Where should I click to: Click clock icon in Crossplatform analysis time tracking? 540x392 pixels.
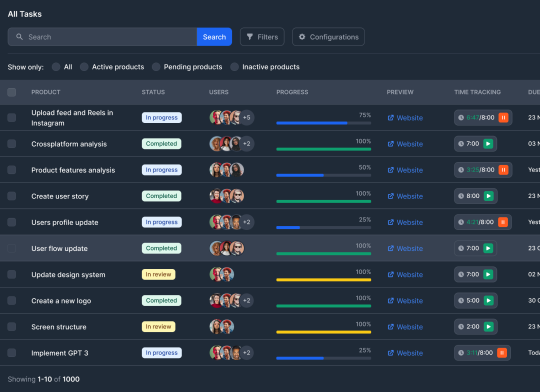(461, 144)
